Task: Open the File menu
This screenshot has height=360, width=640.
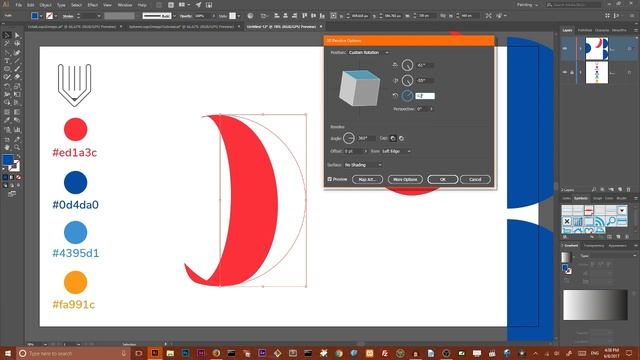Action: [19, 5]
